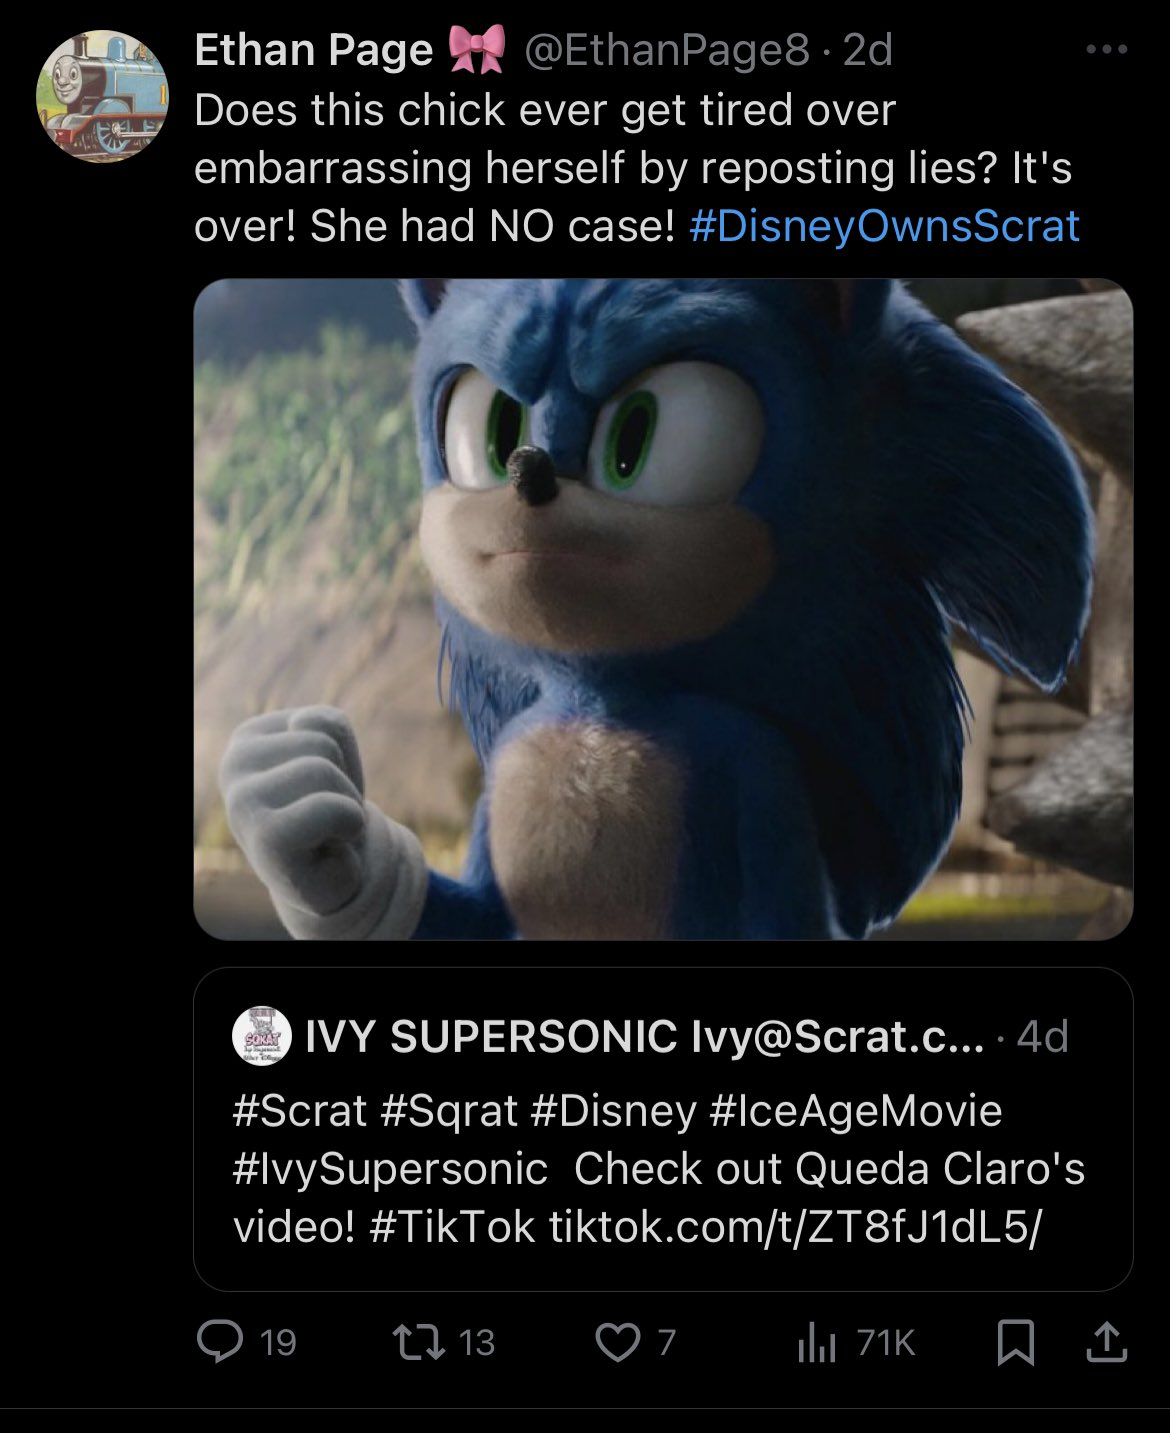The image size is (1170, 1433).
Task: Open the 2d timestamp of the tweet
Action: [x=867, y=50]
